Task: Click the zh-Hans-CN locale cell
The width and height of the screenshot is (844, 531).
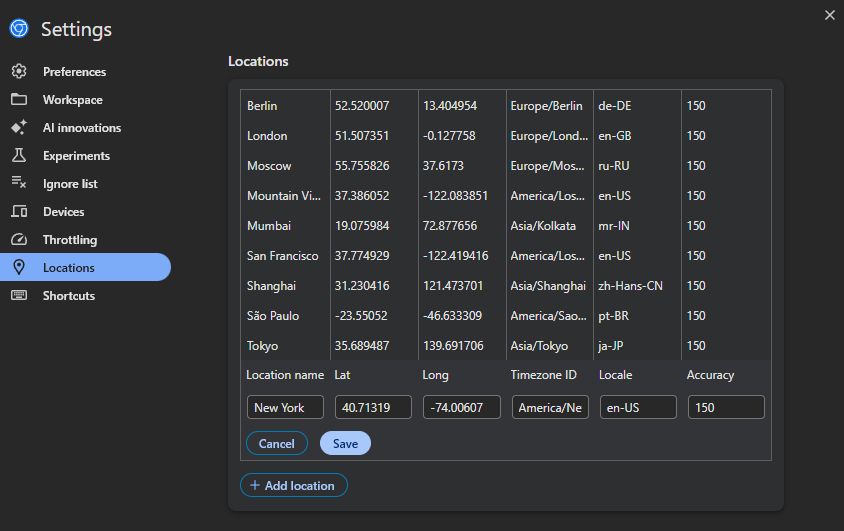Action: (630, 286)
